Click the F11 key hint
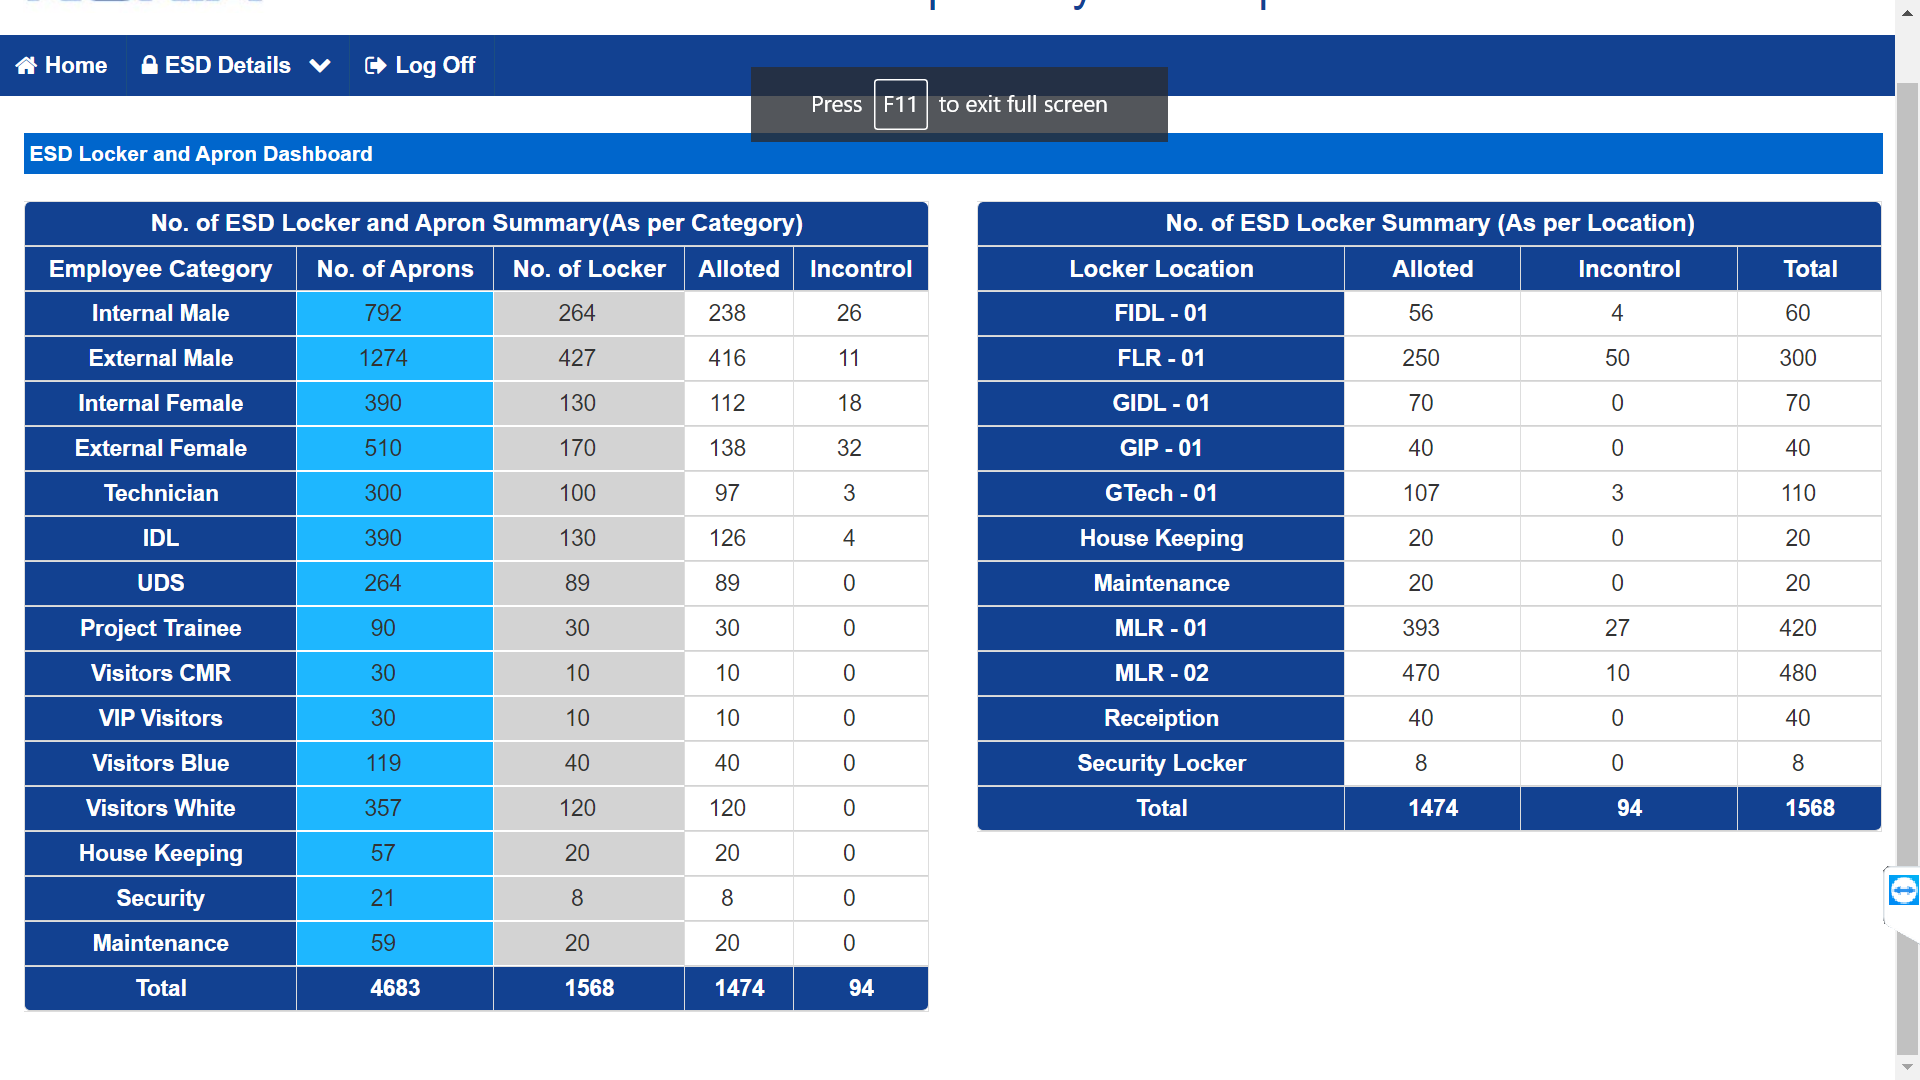1920x1080 pixels. pos(900,104)
